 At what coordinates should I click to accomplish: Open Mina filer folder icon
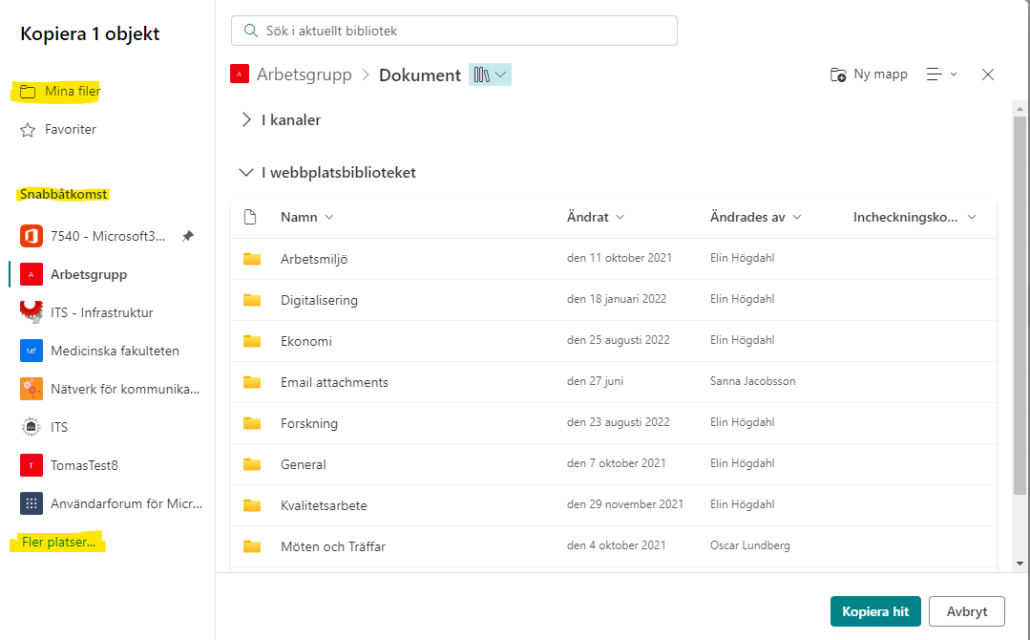[28, 91]
